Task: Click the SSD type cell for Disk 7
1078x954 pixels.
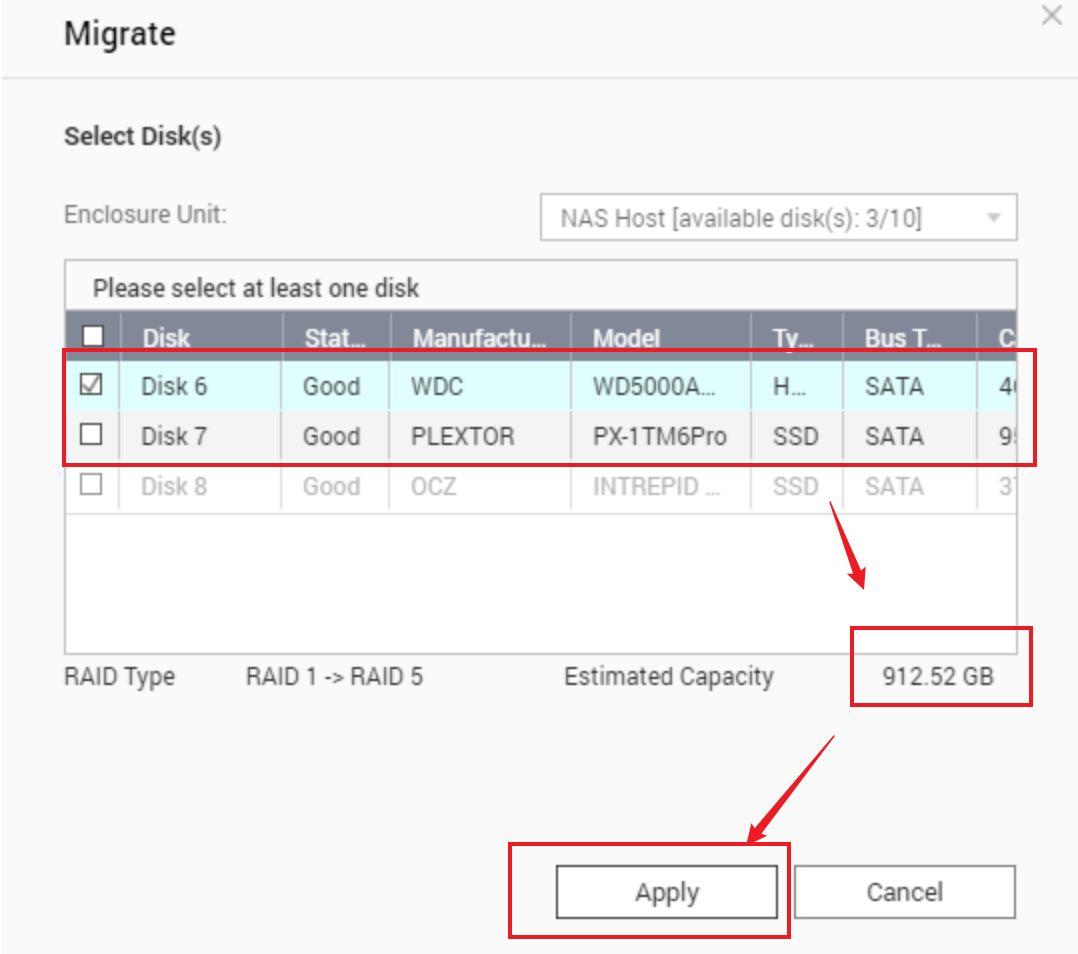Action: (x=795, y=436)
